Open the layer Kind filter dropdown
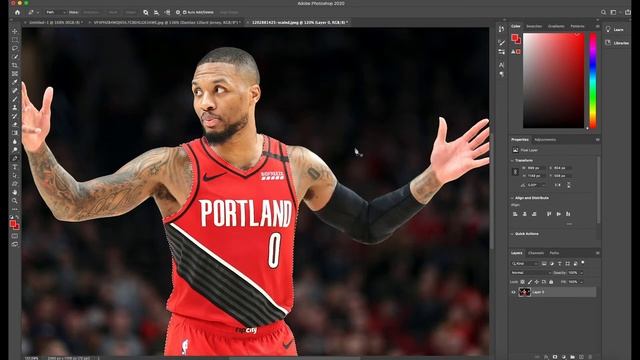 click(x=525, y=264)
